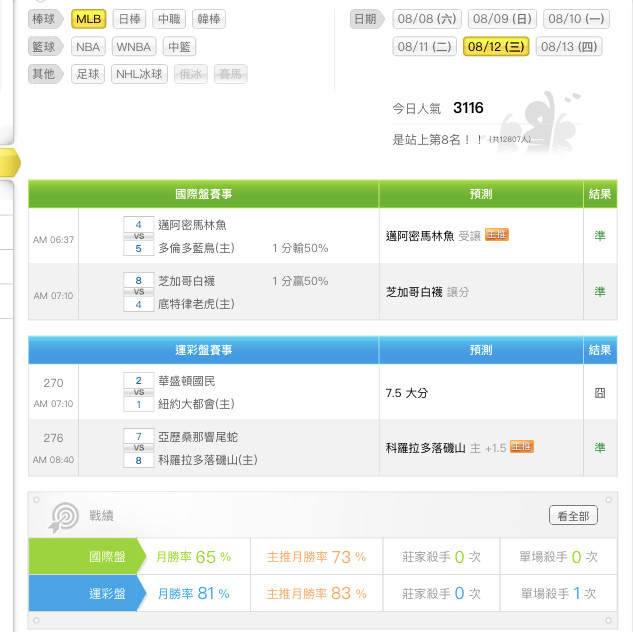Click the 籃球 category label
The image size is (633, 632).
click(x=45, y=47)
